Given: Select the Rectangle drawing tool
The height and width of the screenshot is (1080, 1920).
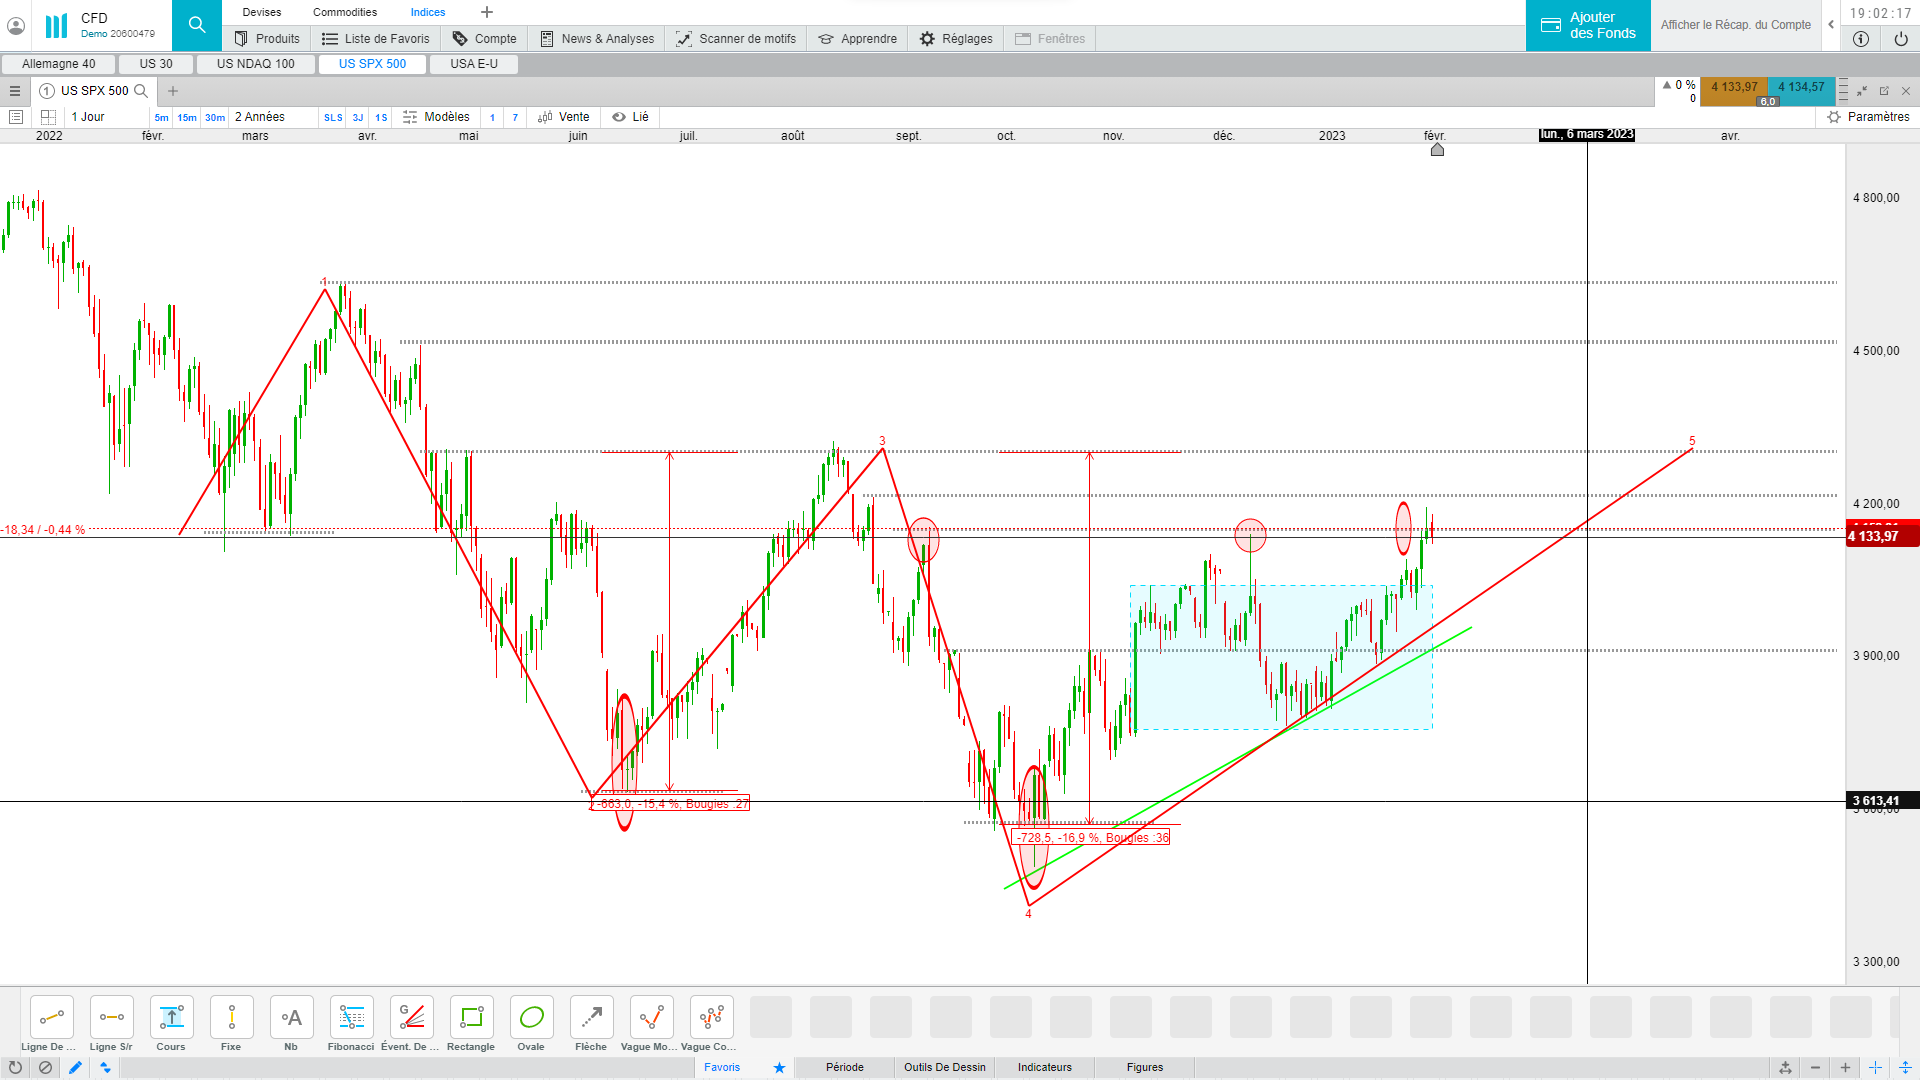Looking at the screenshot, I should coord(471,1018).
